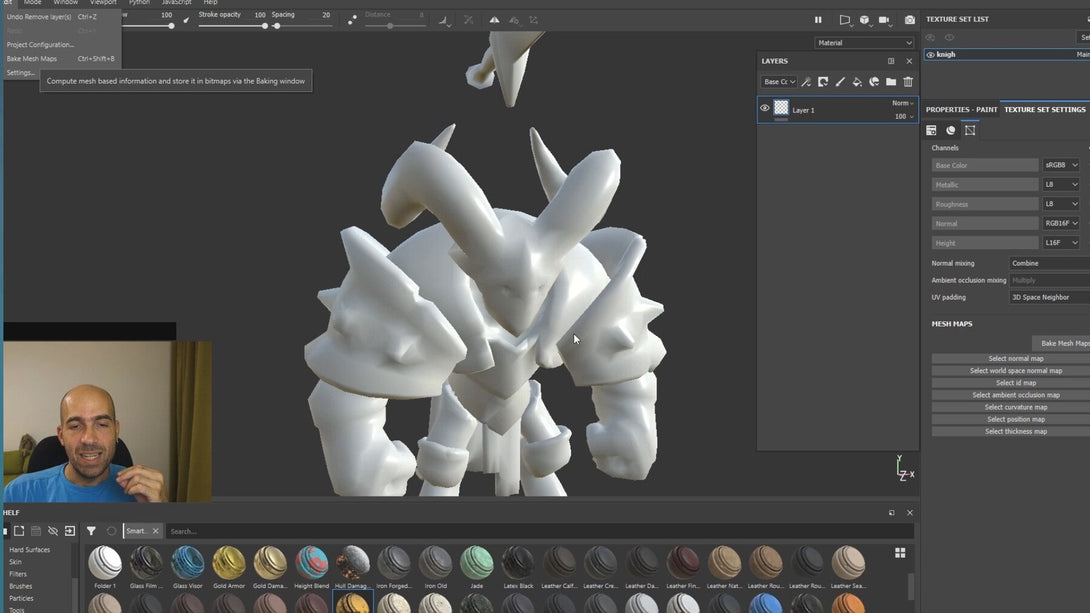Viewport: 1090px width, 613px height.
Task: Undock the Layers panel
Action: [890, 61]
